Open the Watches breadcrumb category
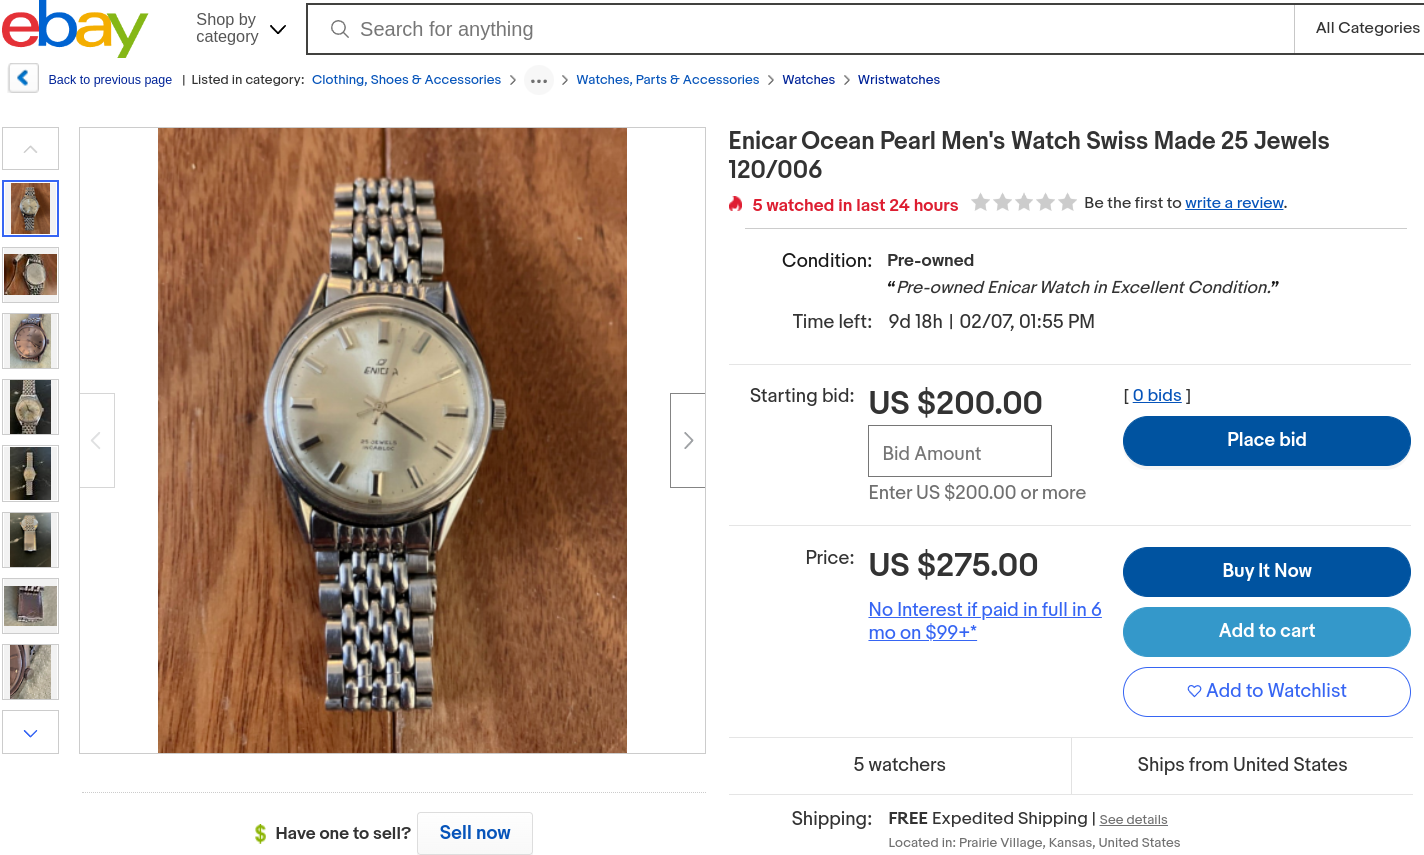The height and width of the screenshot is (855, 1424). pyautogui.click(x=808, y=80)
